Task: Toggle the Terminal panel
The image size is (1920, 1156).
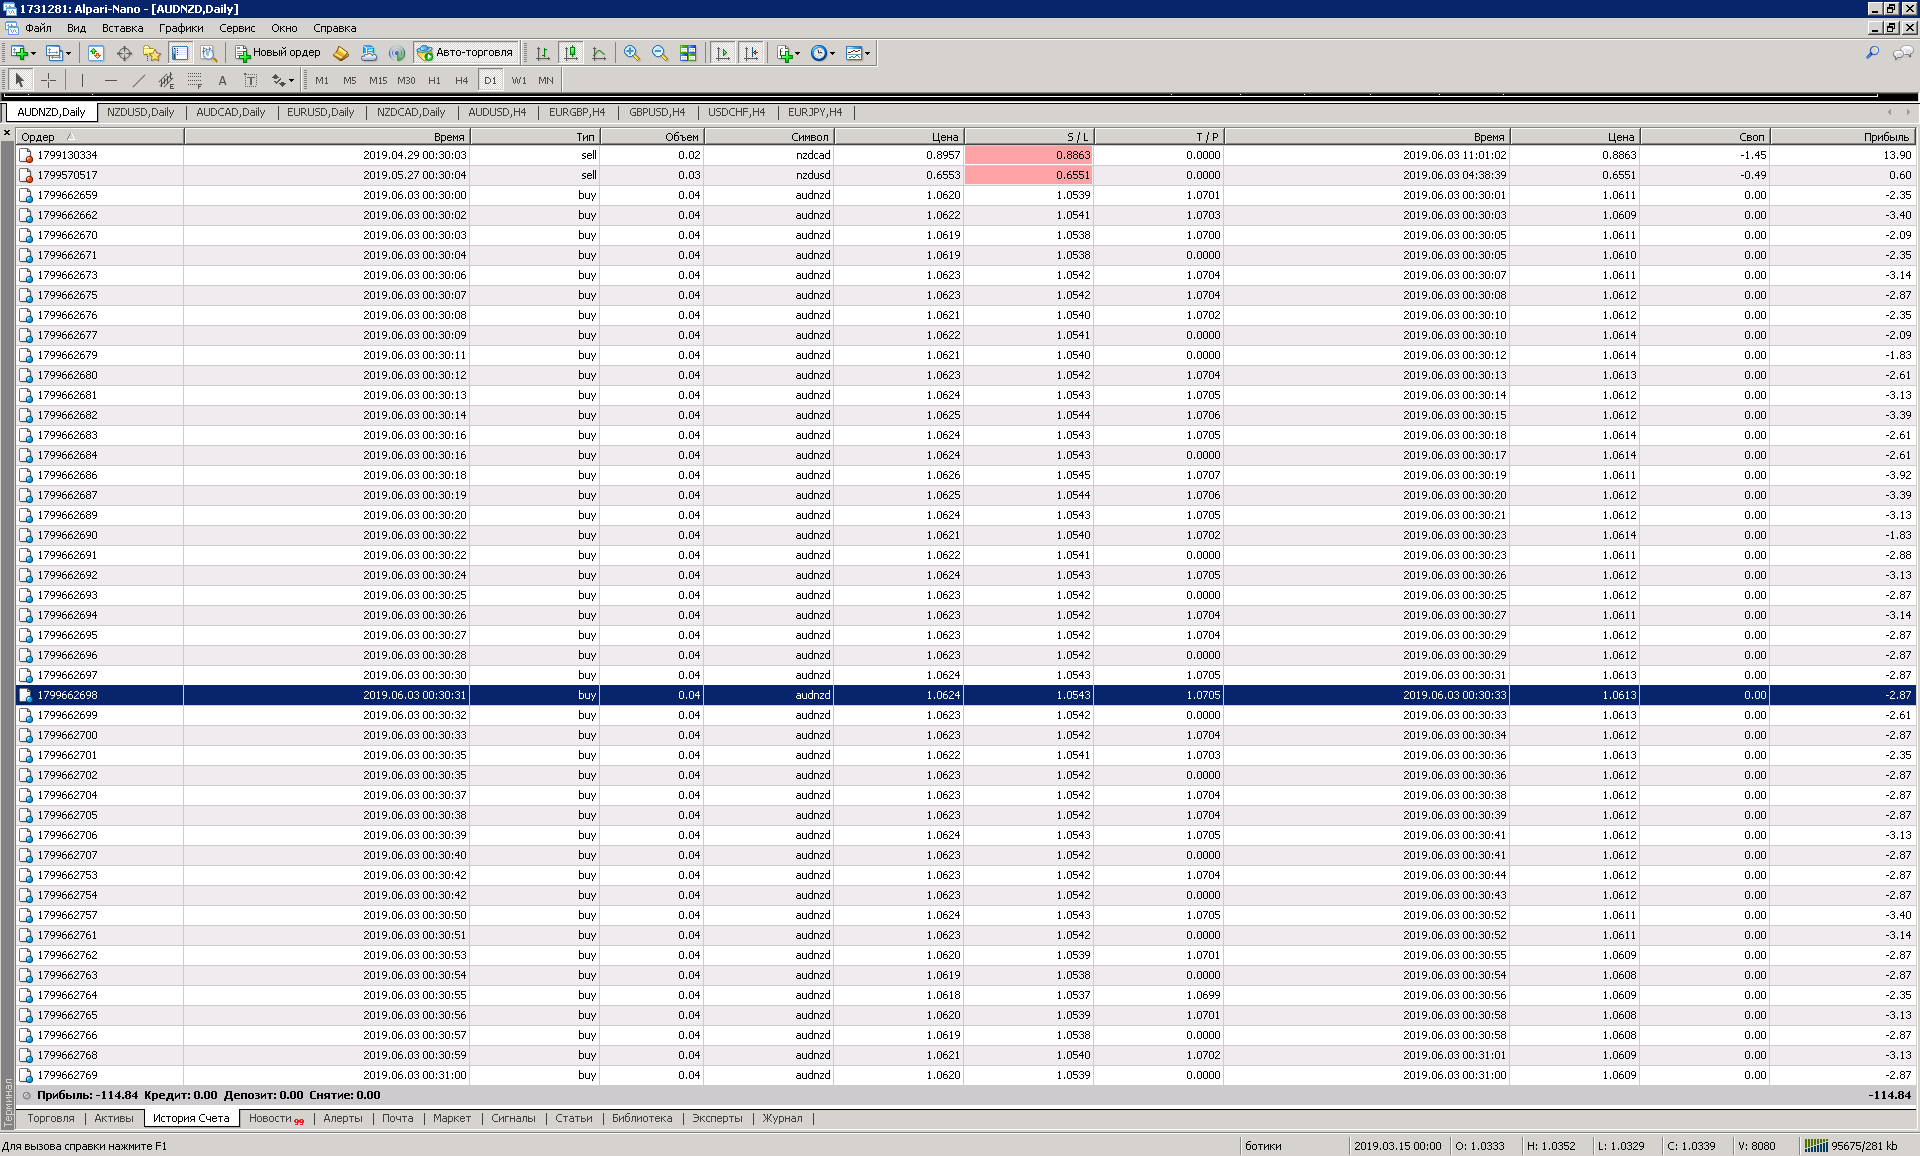Action: click(x=180, y=53)
